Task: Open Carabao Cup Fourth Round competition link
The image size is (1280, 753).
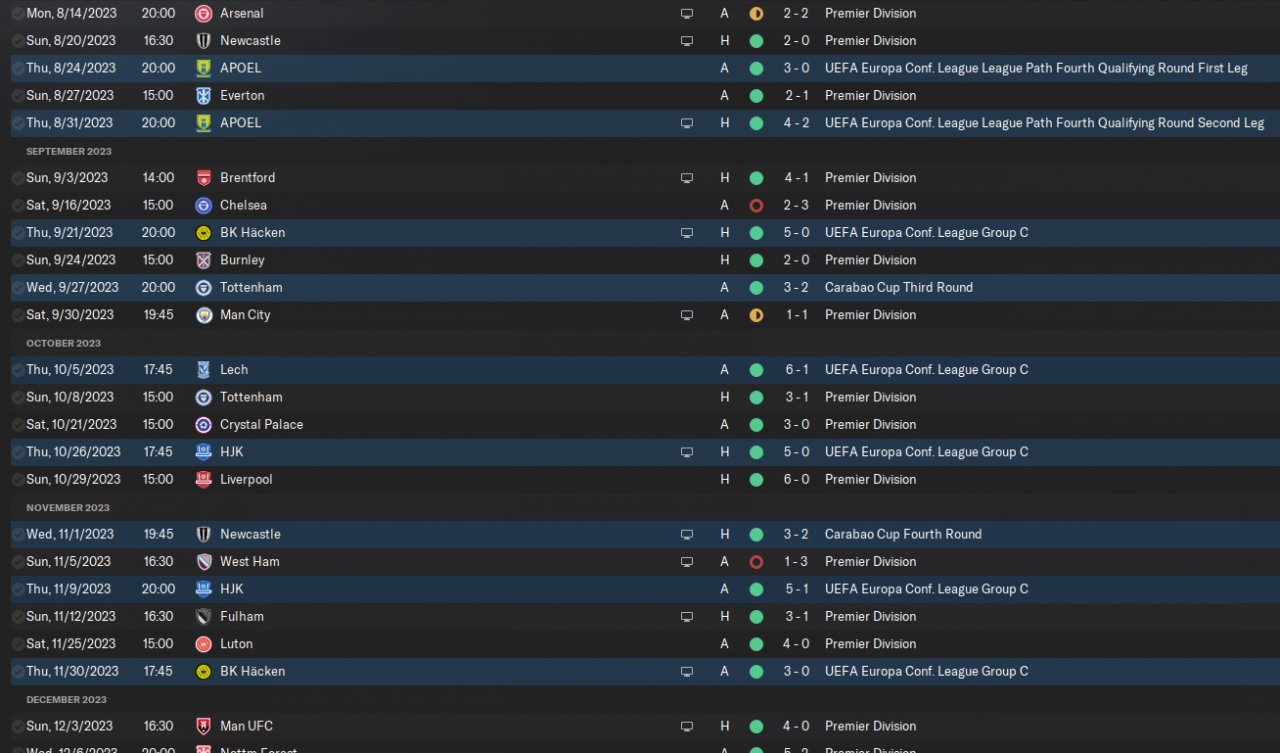Action: coord(903,535)
